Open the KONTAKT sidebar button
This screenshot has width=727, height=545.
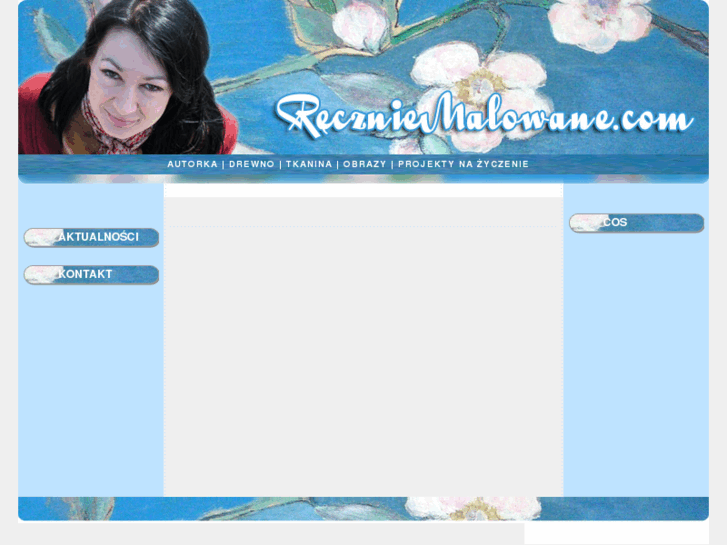pyautogui.click(x=91, y=275)
